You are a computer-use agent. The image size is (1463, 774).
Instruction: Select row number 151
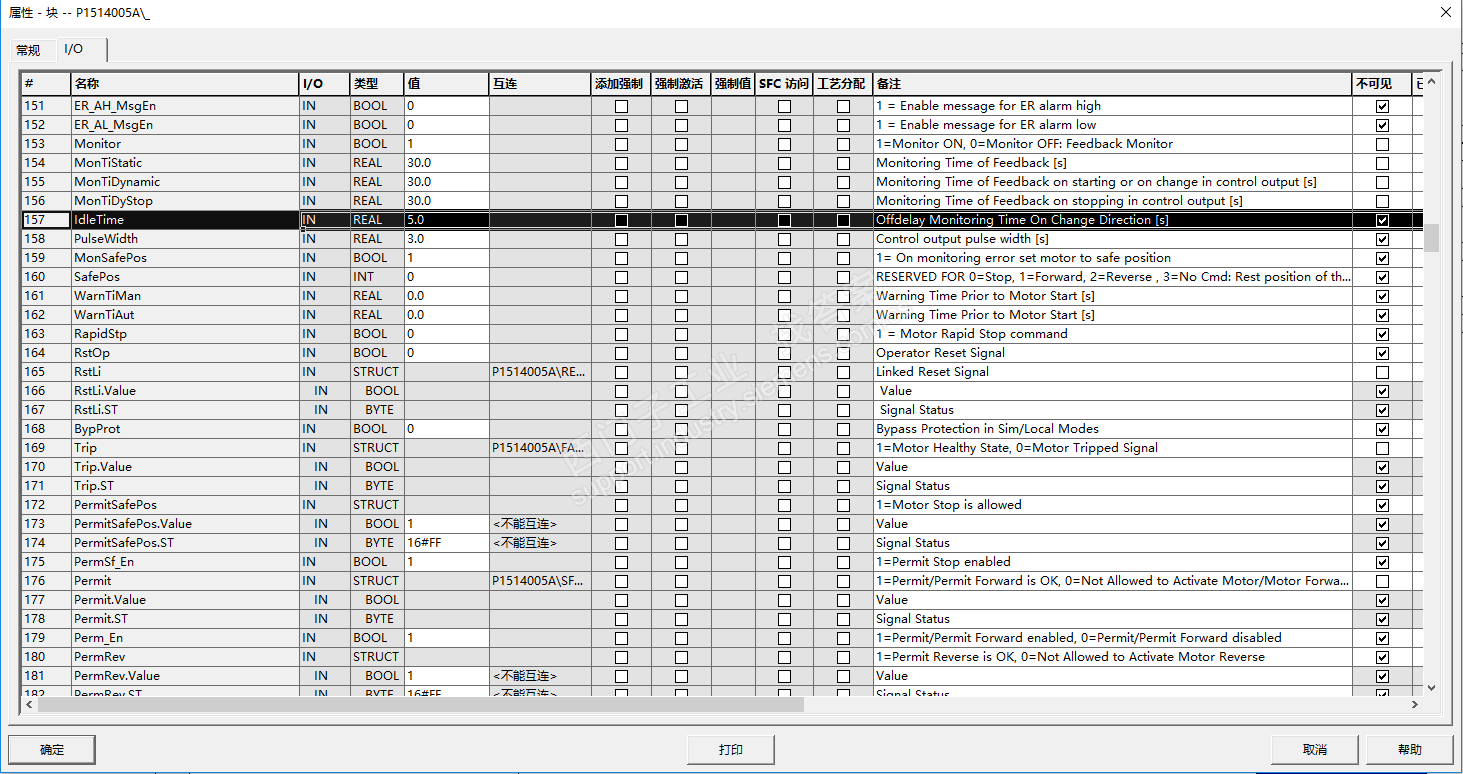coord(46,106)
